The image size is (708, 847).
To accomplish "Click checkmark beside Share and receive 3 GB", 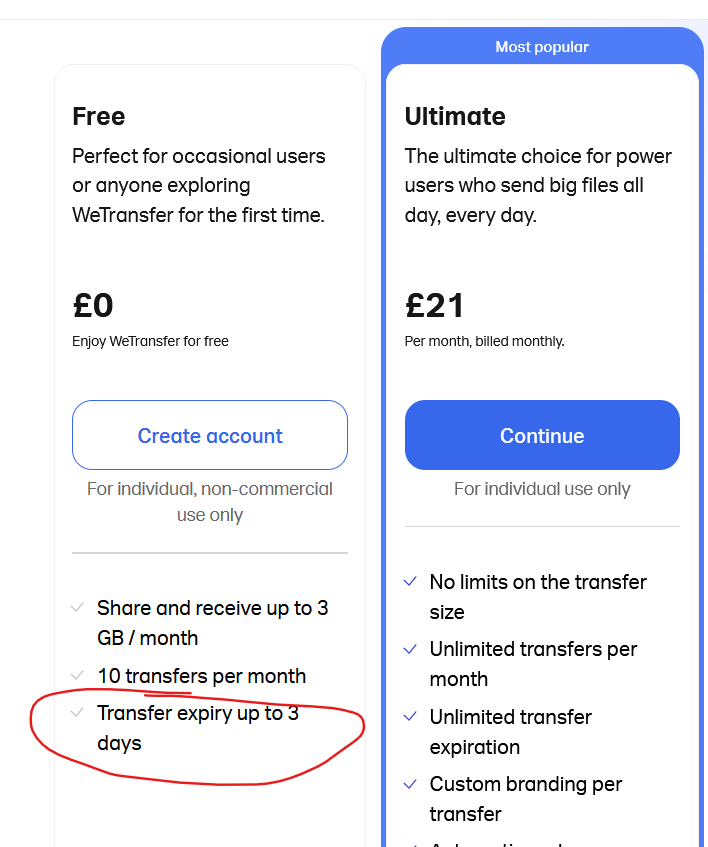I will pos(77,608).
